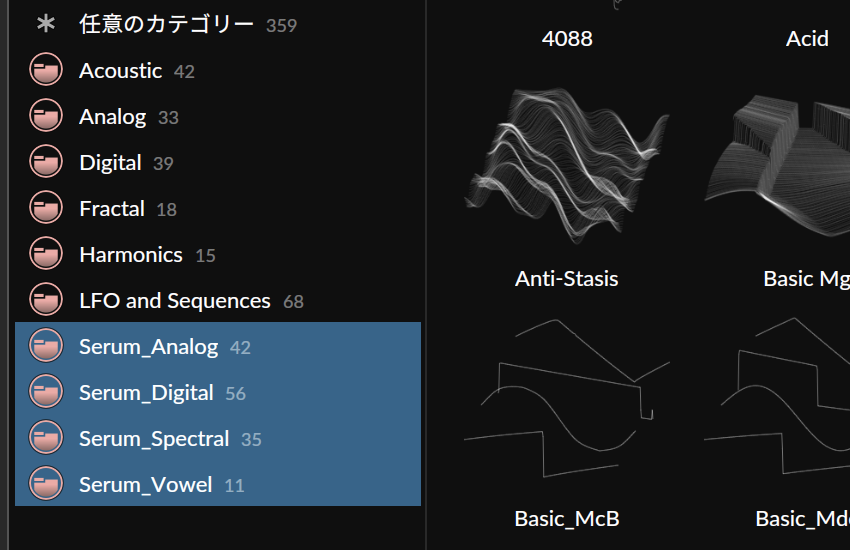The width and height of the screenshot is (850, 550).
Task: Select the Anti-Stasis wavetable thumbnail
Action: pos(567,165)
